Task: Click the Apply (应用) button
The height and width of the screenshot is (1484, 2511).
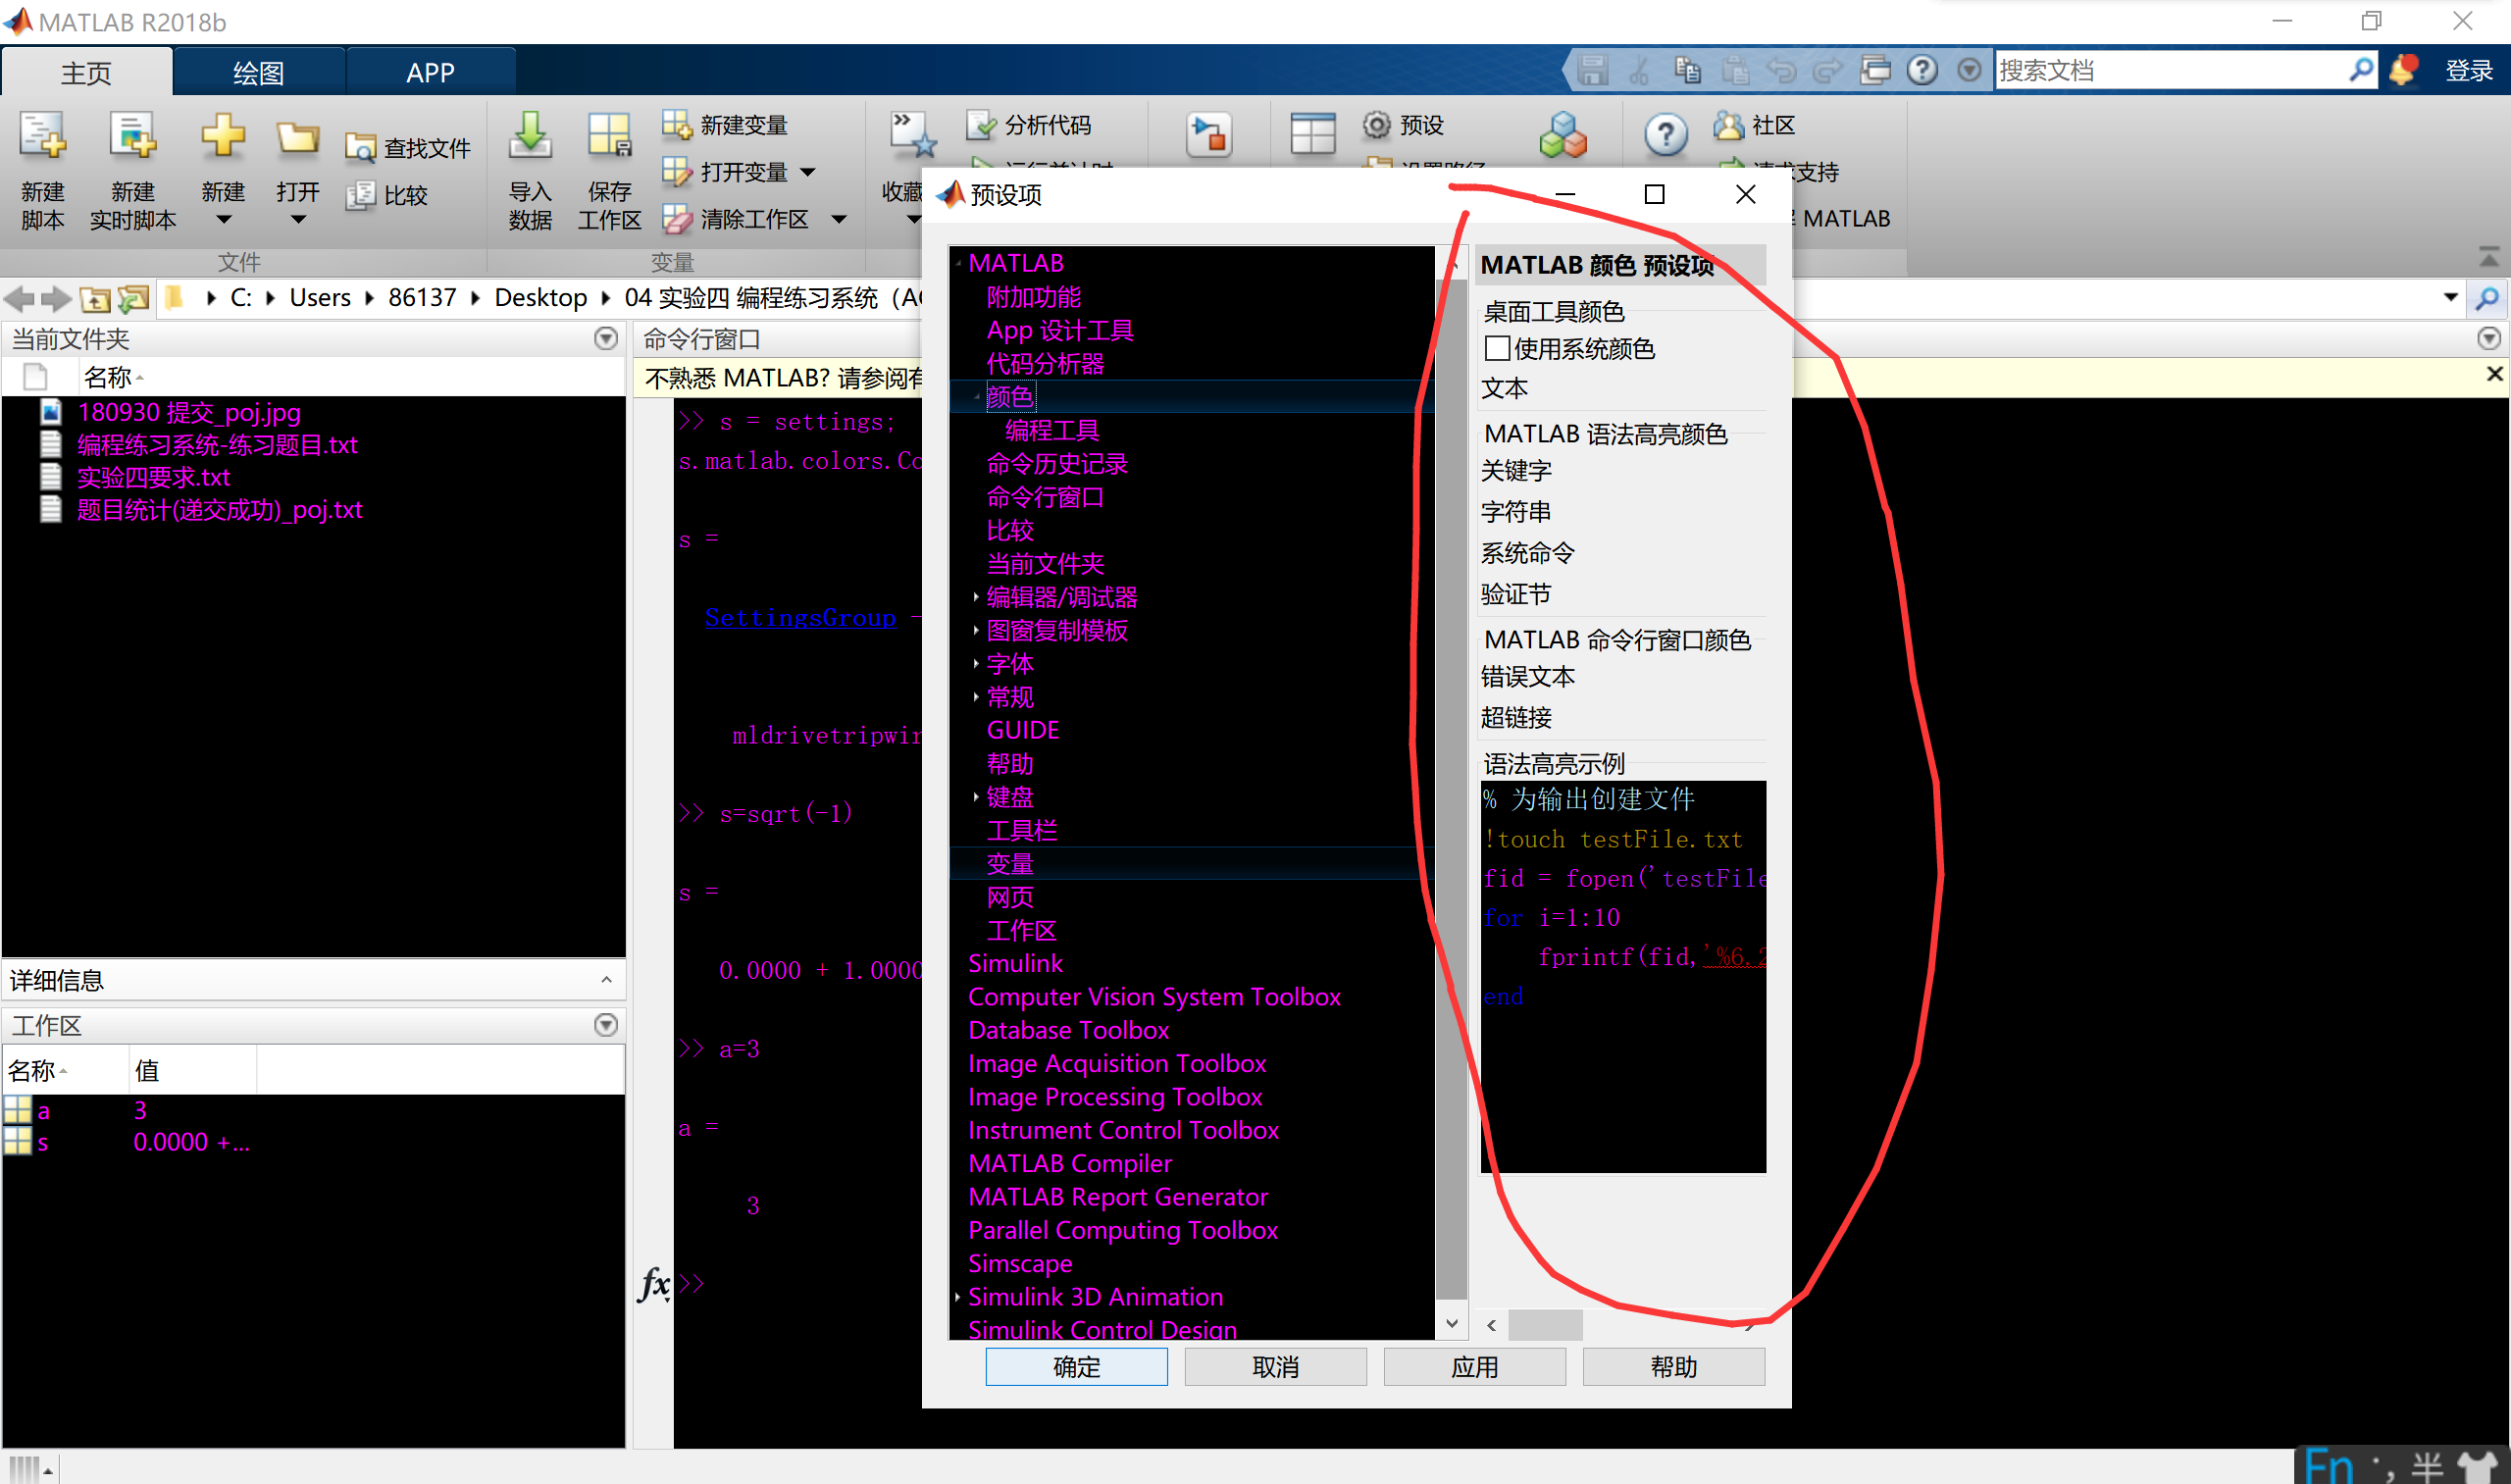Action: coord(1474,1366)
